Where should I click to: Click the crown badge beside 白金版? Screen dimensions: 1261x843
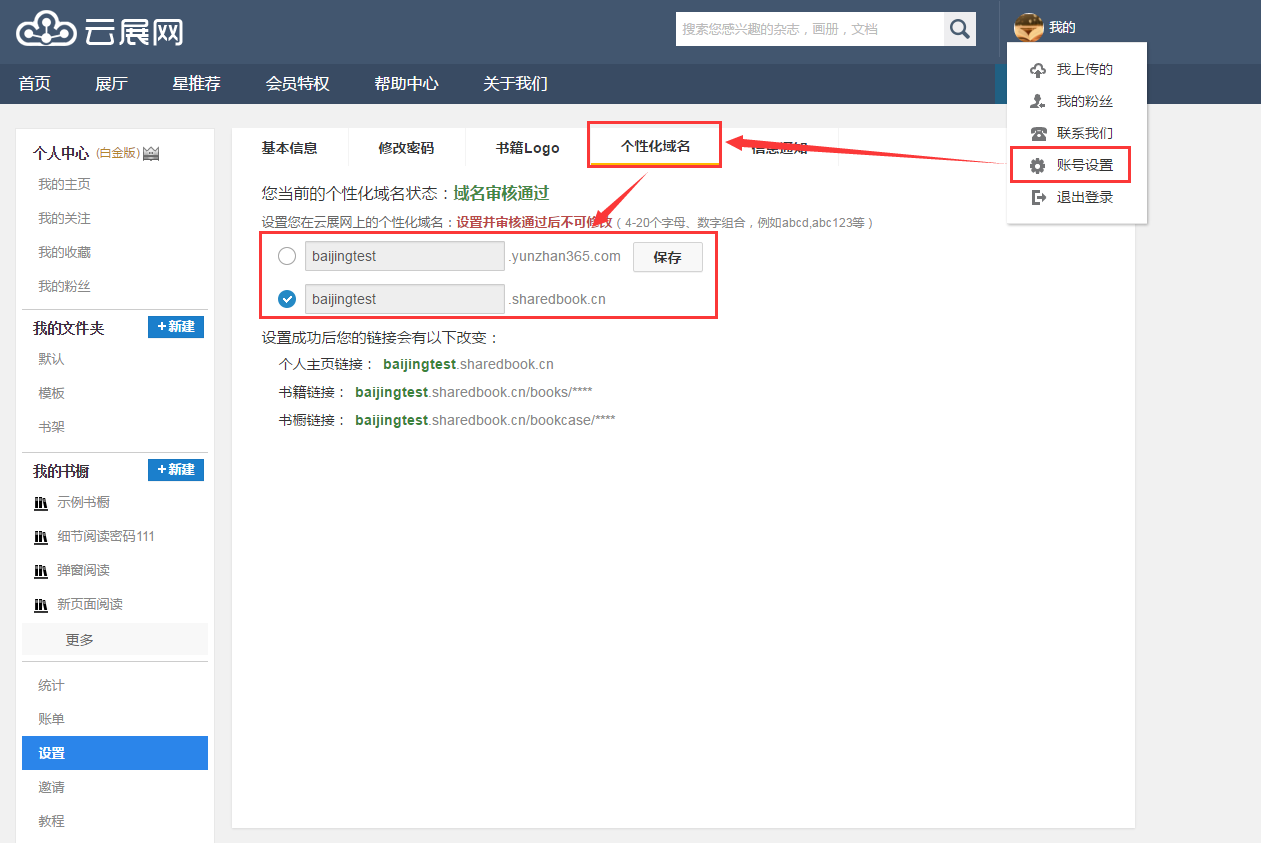[149, 154]
